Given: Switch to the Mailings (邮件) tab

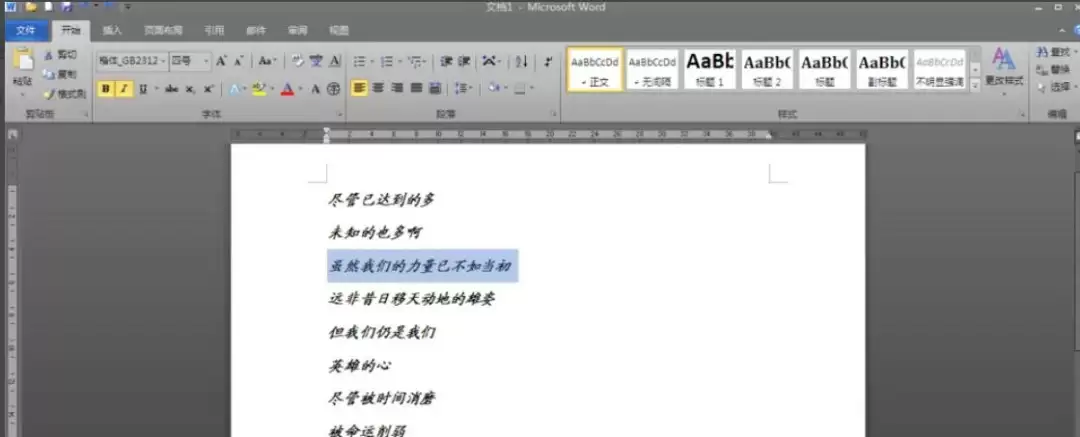Looking at the screenshot, I should pos(256,30).
